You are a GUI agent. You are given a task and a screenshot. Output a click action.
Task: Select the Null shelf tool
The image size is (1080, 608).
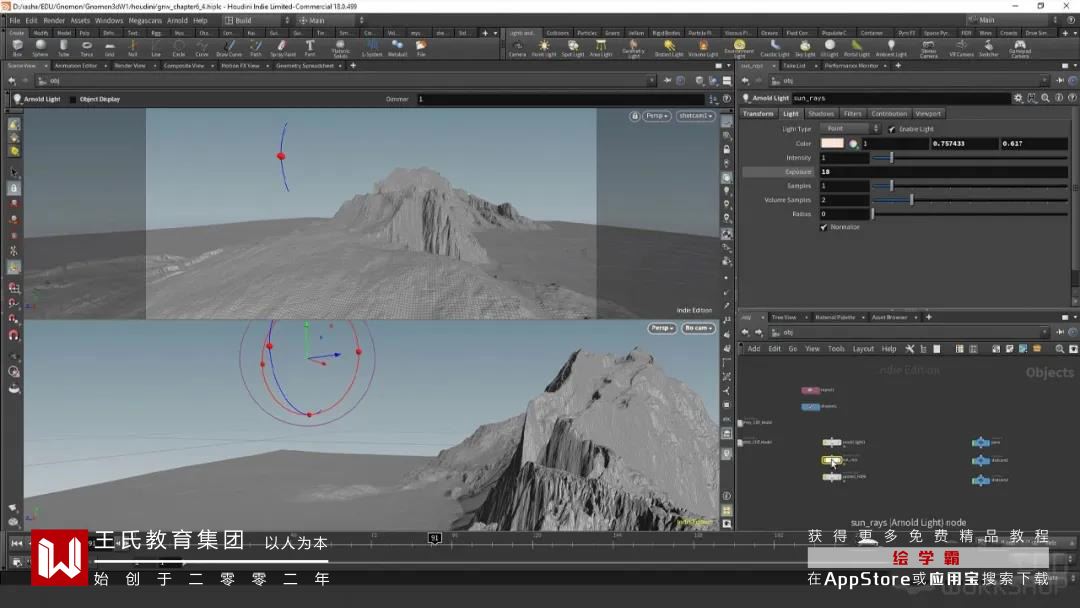[x=133, y=48]
